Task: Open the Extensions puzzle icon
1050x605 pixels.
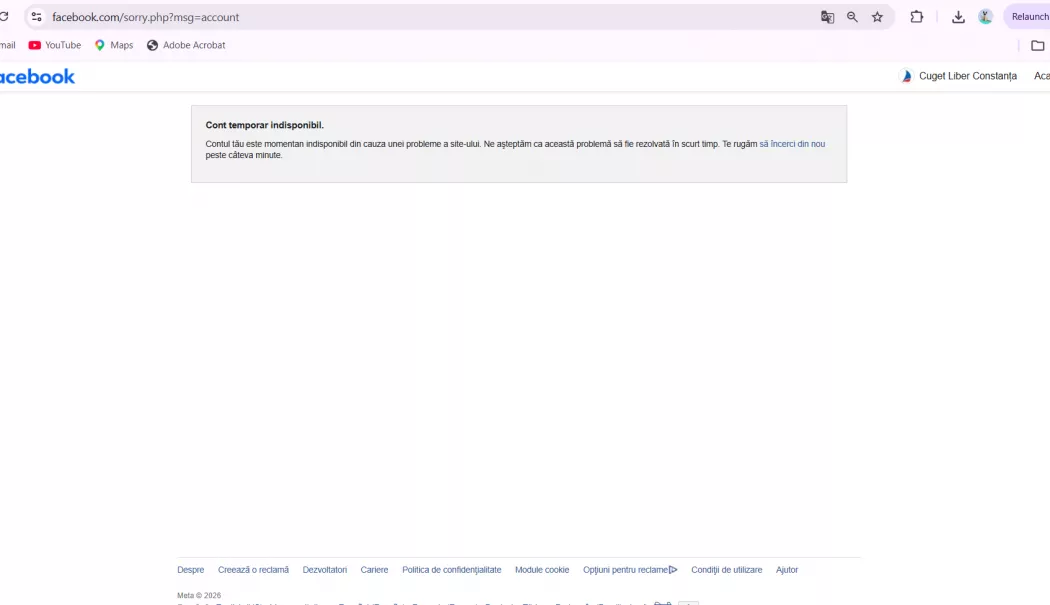Action: [917, 17]
